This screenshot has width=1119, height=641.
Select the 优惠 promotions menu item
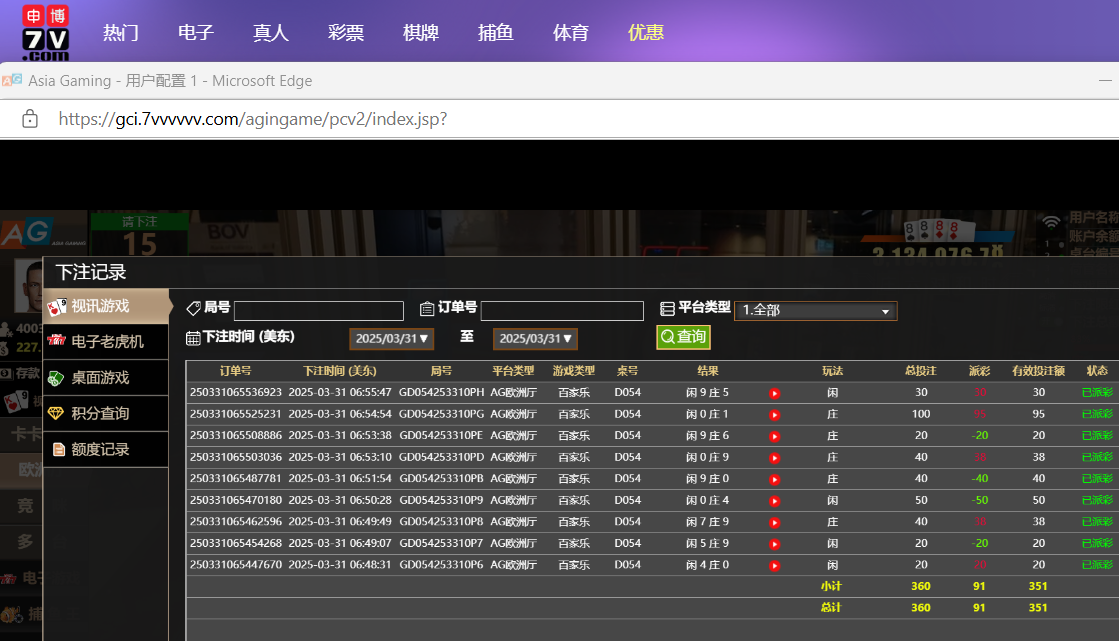tap(646, 32)
